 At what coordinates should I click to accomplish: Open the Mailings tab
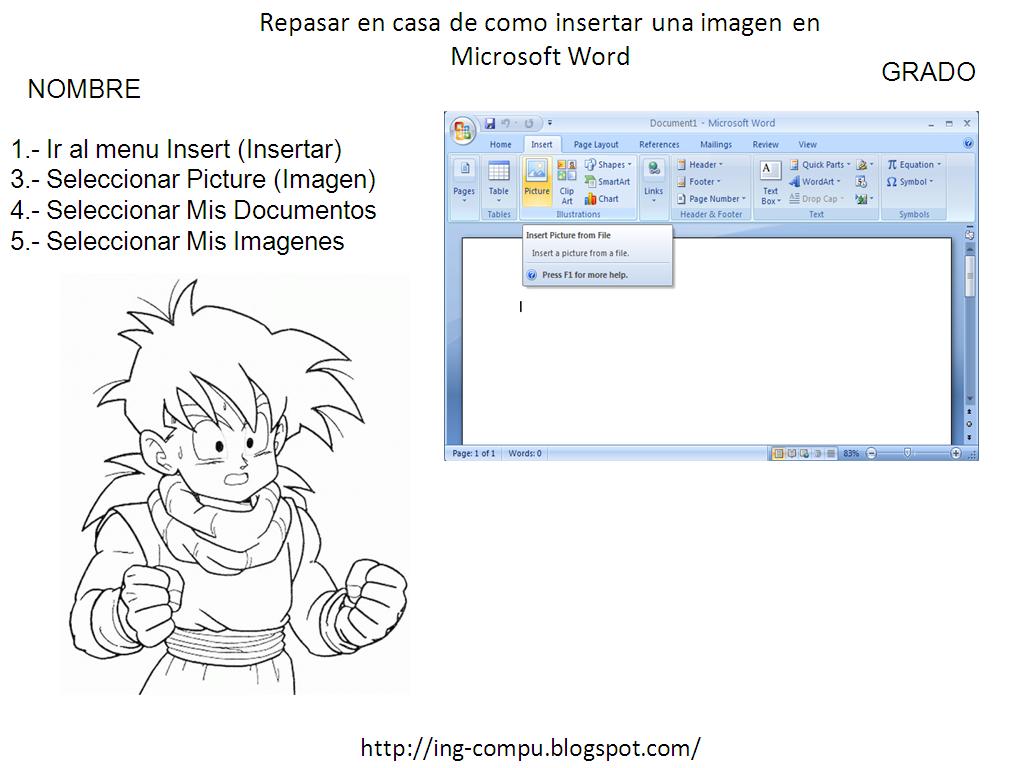pyautogui.click(x=716, y=144)
